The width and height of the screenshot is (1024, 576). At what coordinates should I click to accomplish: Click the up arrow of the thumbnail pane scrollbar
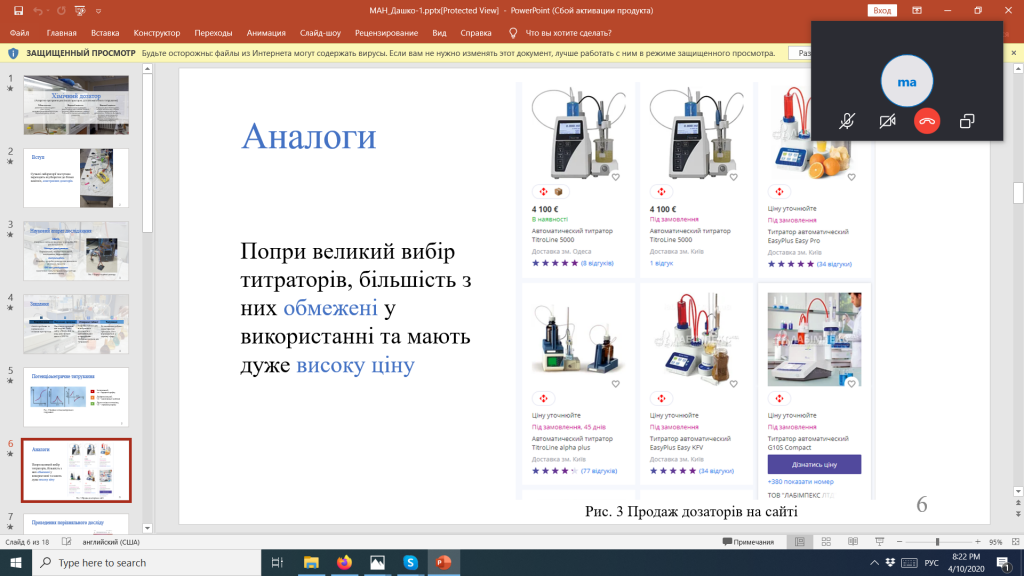(147, 69)
